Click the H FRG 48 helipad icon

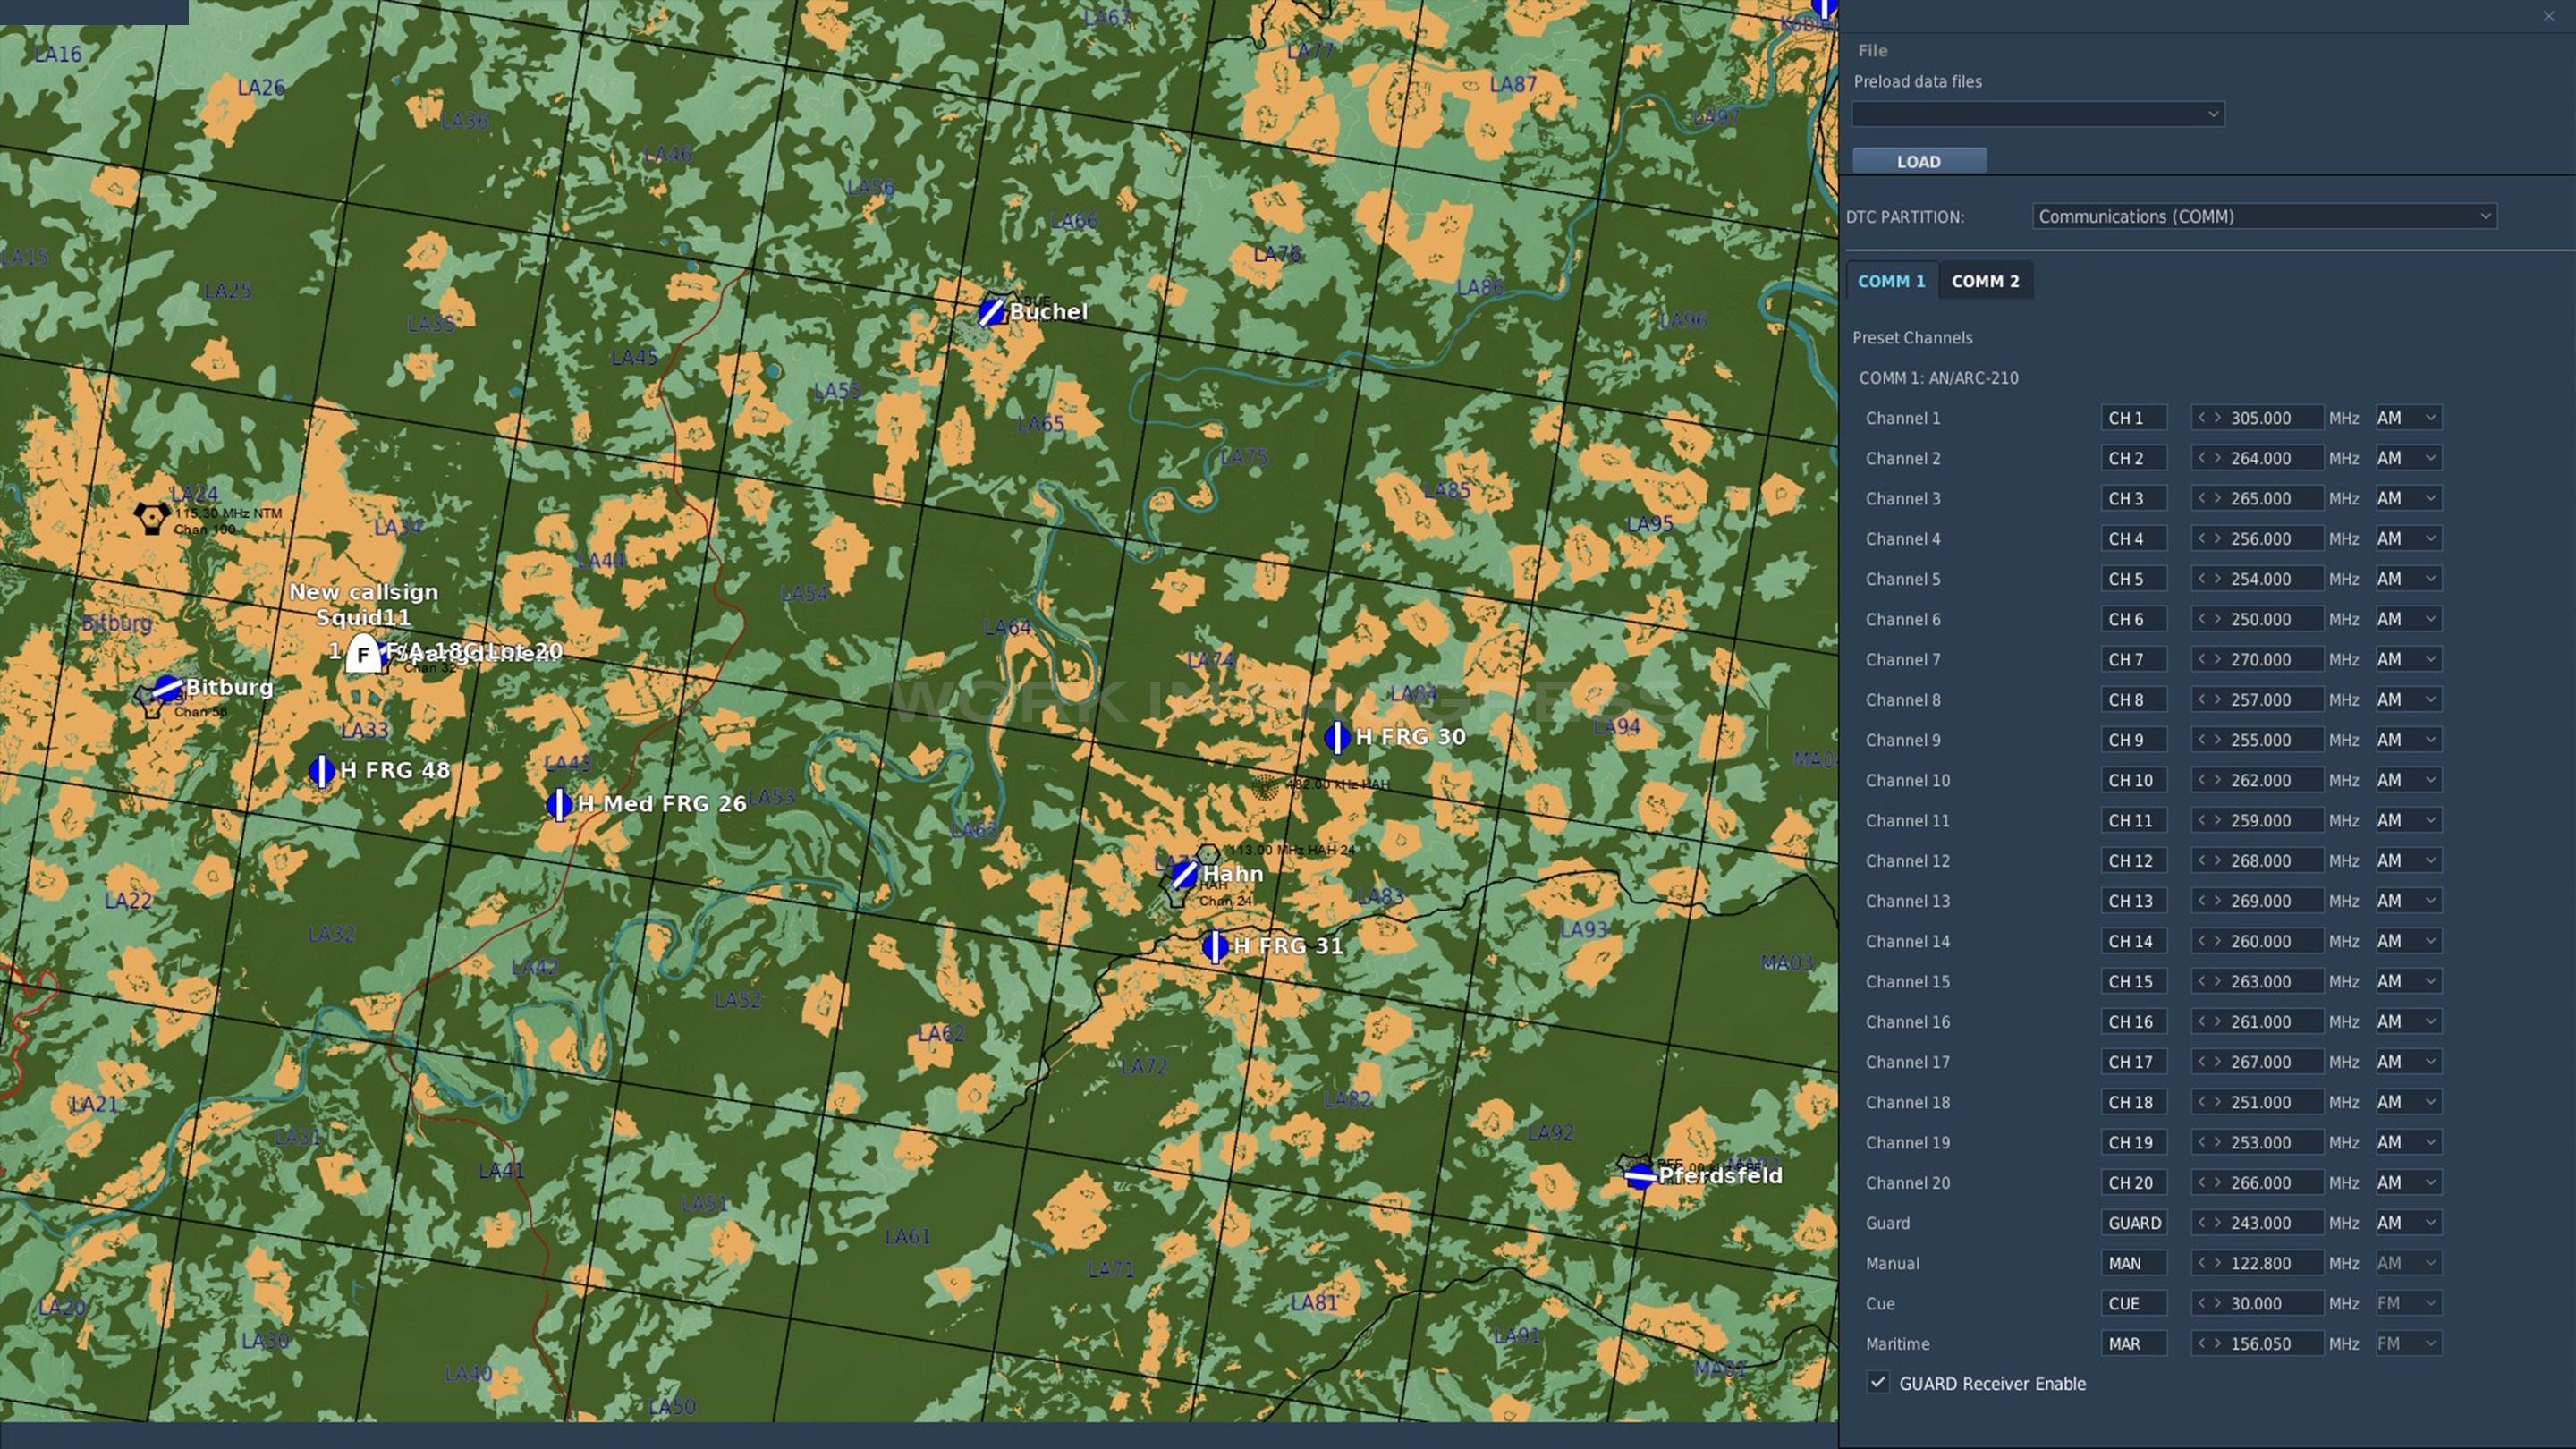[x=321, y=771]
